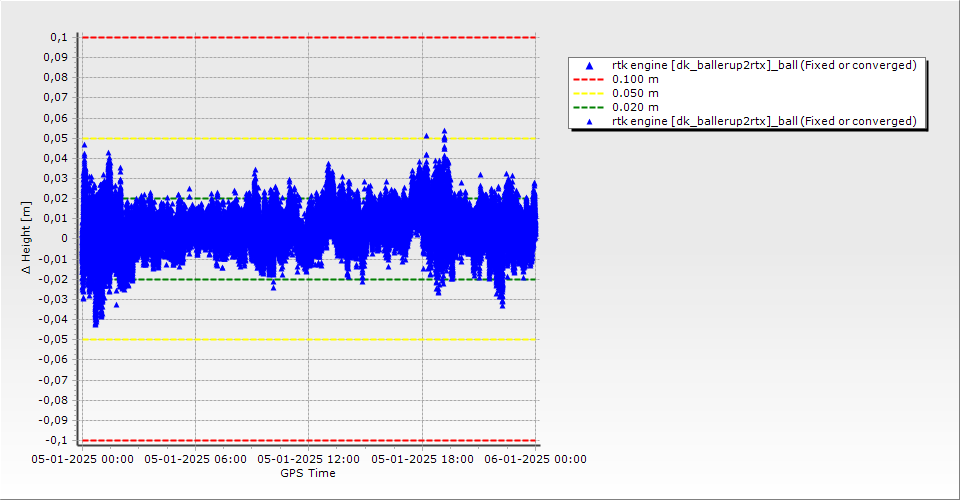The image size is (960, 500).
Task: Click the 05-01-2025 06:00 time label
Action: (196, 459)
